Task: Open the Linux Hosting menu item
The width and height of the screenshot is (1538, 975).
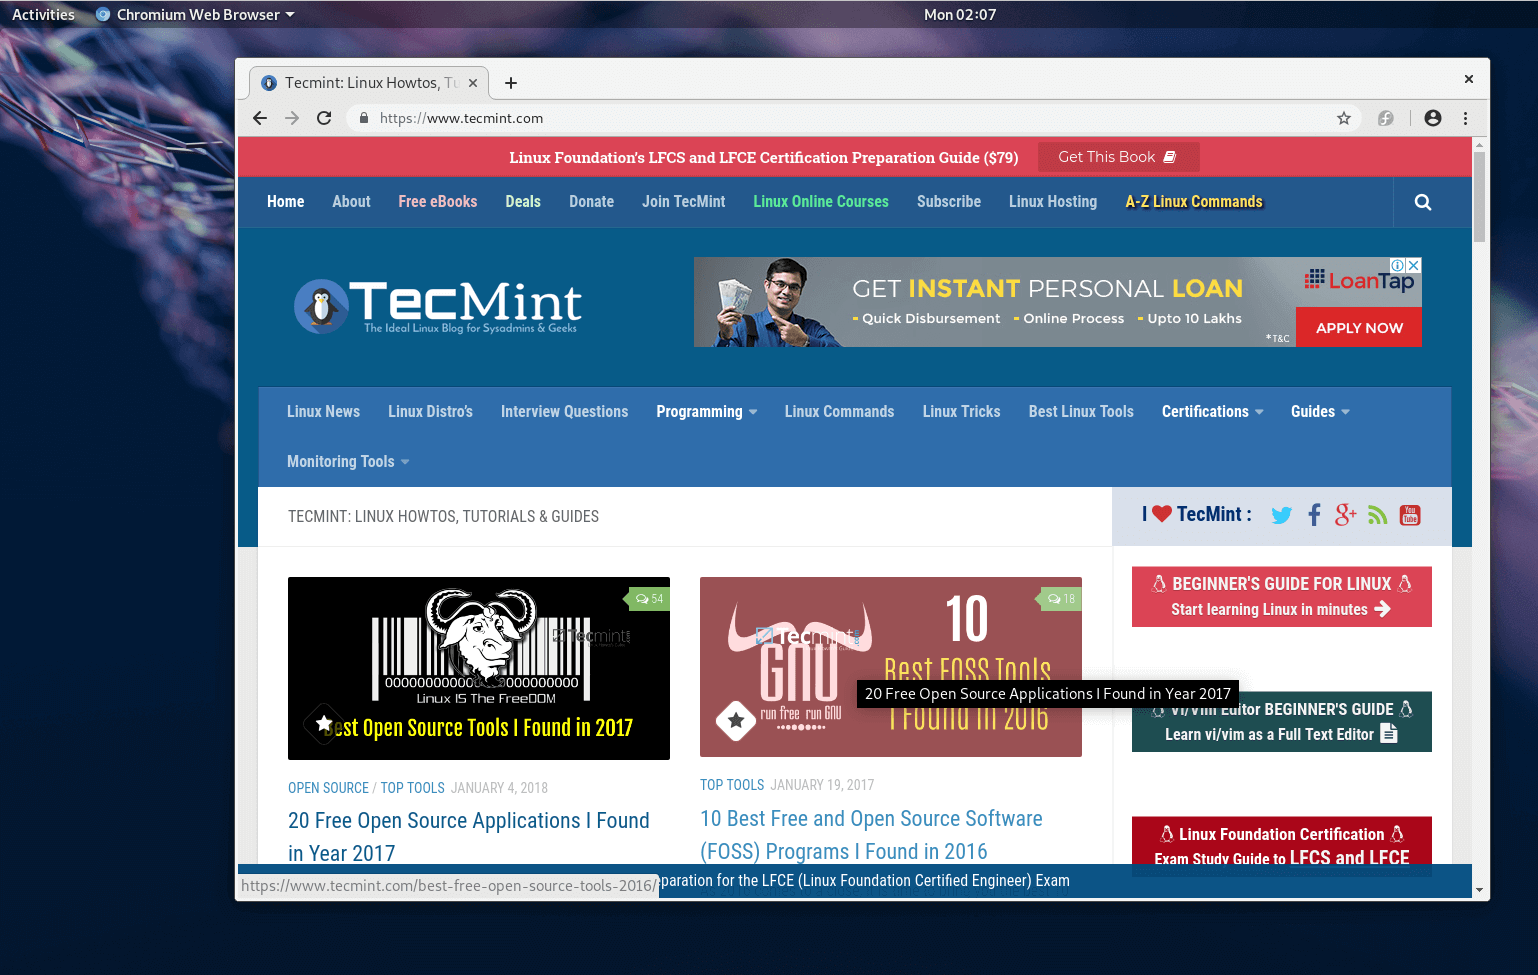Action: point(1053,202)
